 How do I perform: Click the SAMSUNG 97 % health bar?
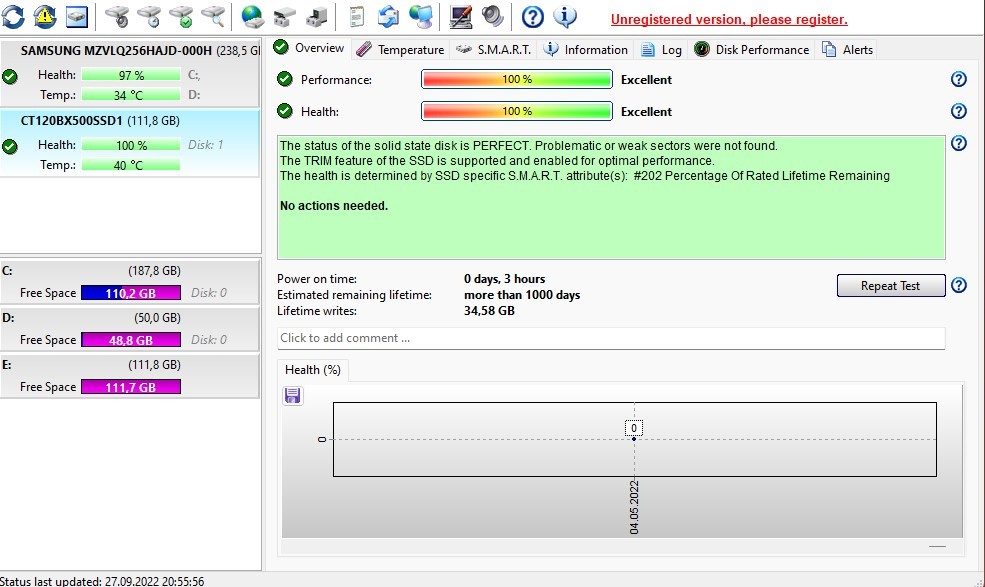coord(131,75)
